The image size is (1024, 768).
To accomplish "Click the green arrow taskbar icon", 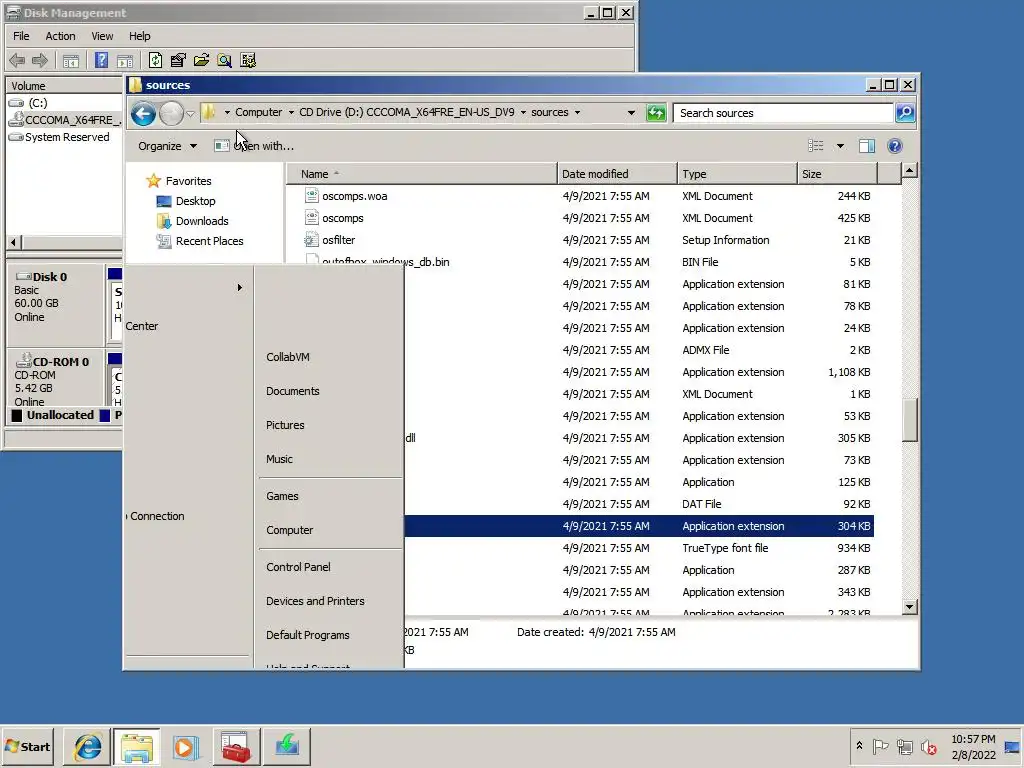I will pyautogui.click(x=286, y=746).
